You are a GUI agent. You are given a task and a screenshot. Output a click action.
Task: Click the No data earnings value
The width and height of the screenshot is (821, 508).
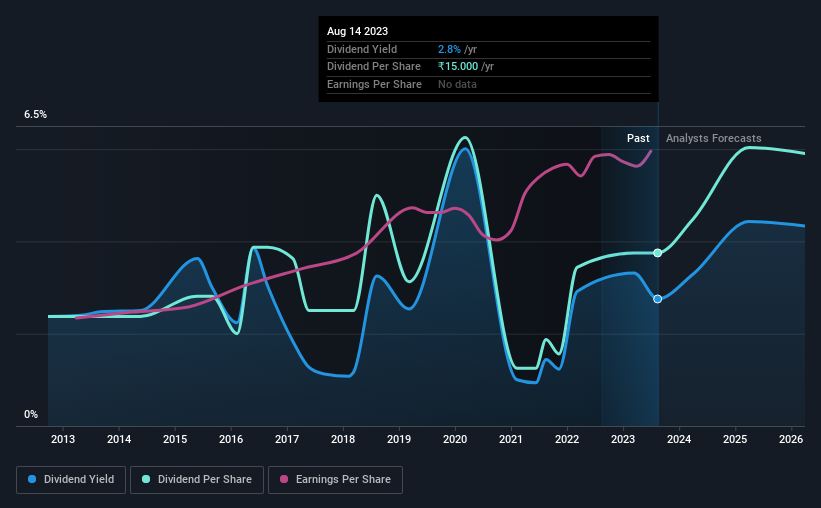point(458,84)
